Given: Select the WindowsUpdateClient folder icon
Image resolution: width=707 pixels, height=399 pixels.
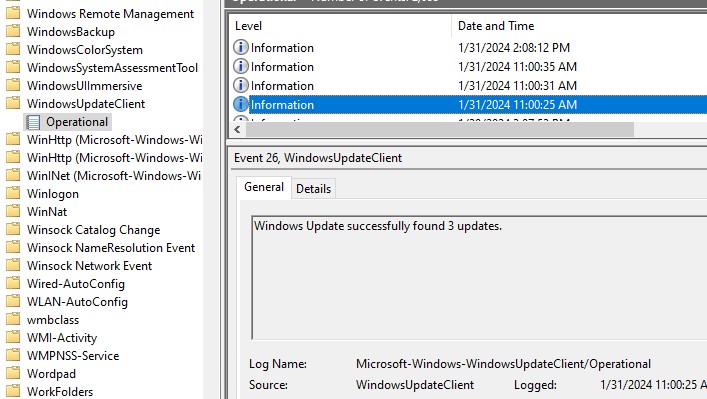Looking at the screenshot, I should pos(13,103).
